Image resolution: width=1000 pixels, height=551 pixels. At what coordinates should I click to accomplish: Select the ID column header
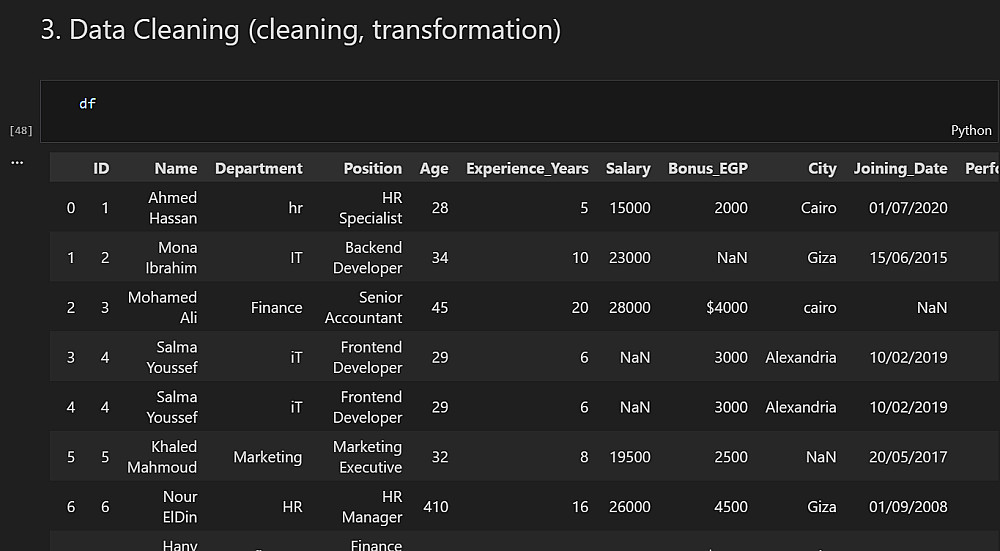pos(101,168)
